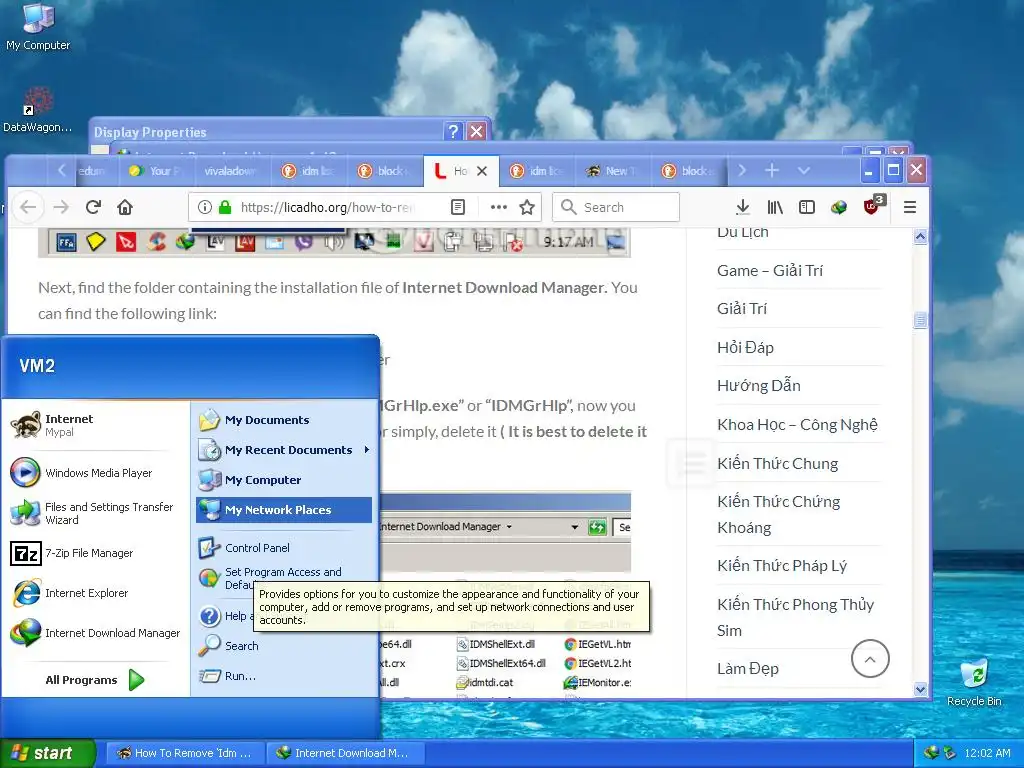This screenshot has height=768, width=1024.
Task: Open 'Khoa Học – Công Nghệ' link
Action: (x=797, y=424)
